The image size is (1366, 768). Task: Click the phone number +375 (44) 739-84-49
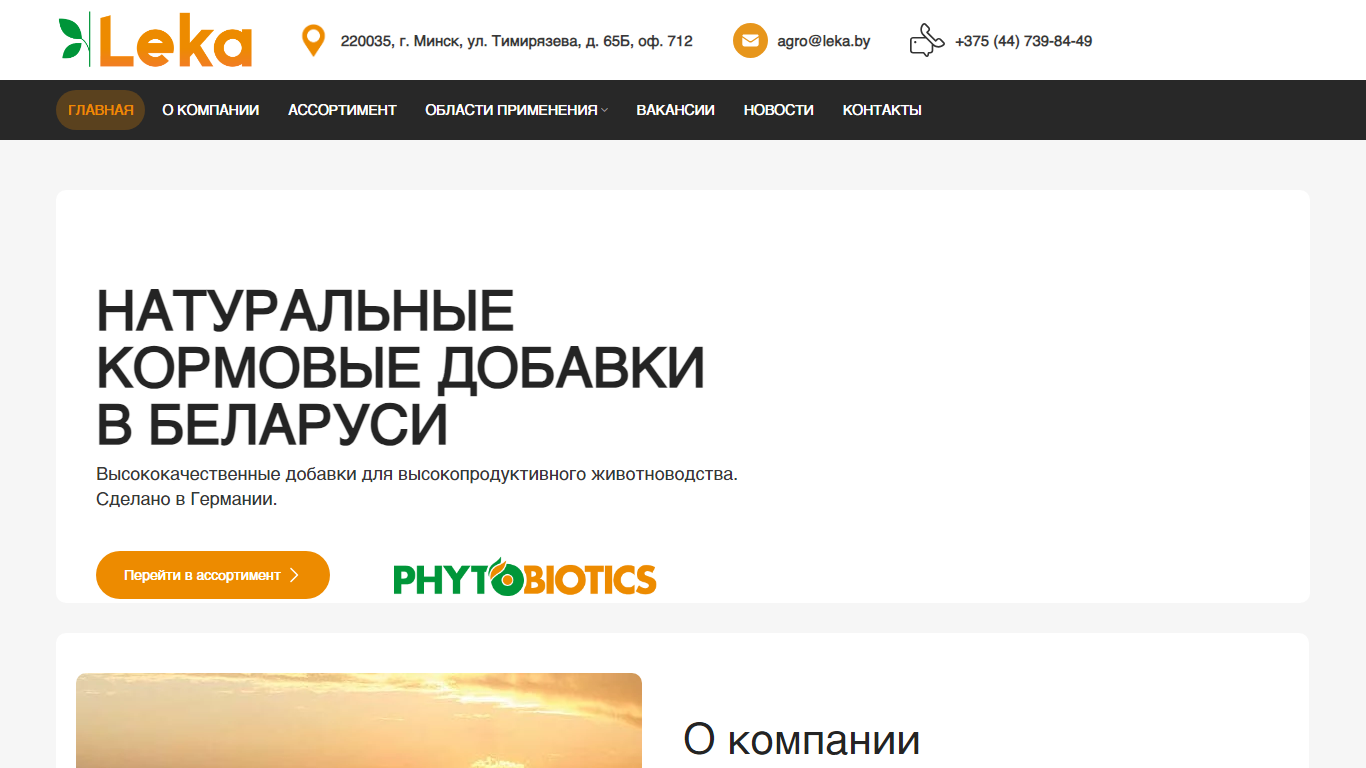point(1023,41)
